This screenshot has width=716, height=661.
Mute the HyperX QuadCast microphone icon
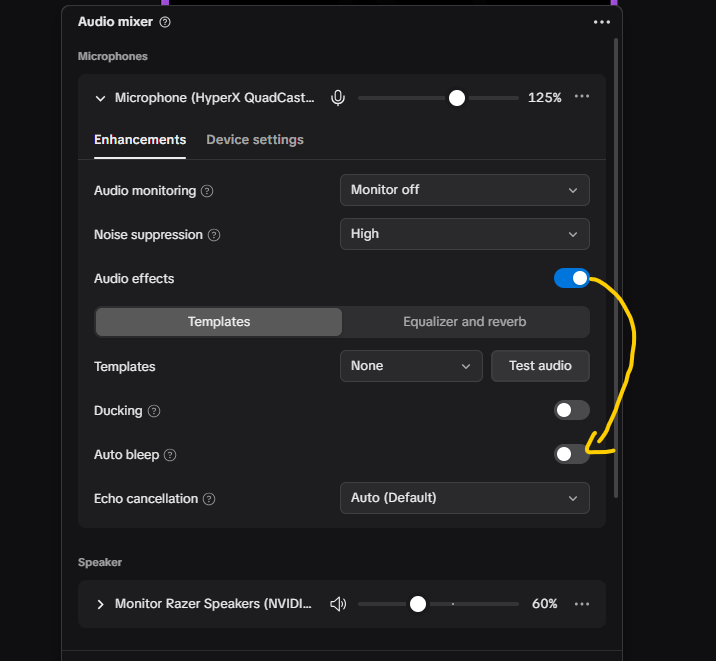point(338,98)
